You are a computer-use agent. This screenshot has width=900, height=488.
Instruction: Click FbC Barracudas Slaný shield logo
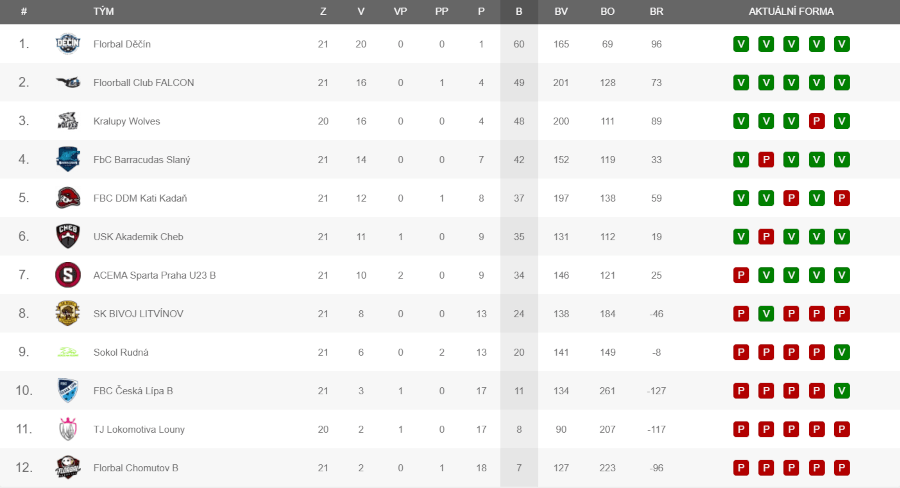tap(68, 159)
